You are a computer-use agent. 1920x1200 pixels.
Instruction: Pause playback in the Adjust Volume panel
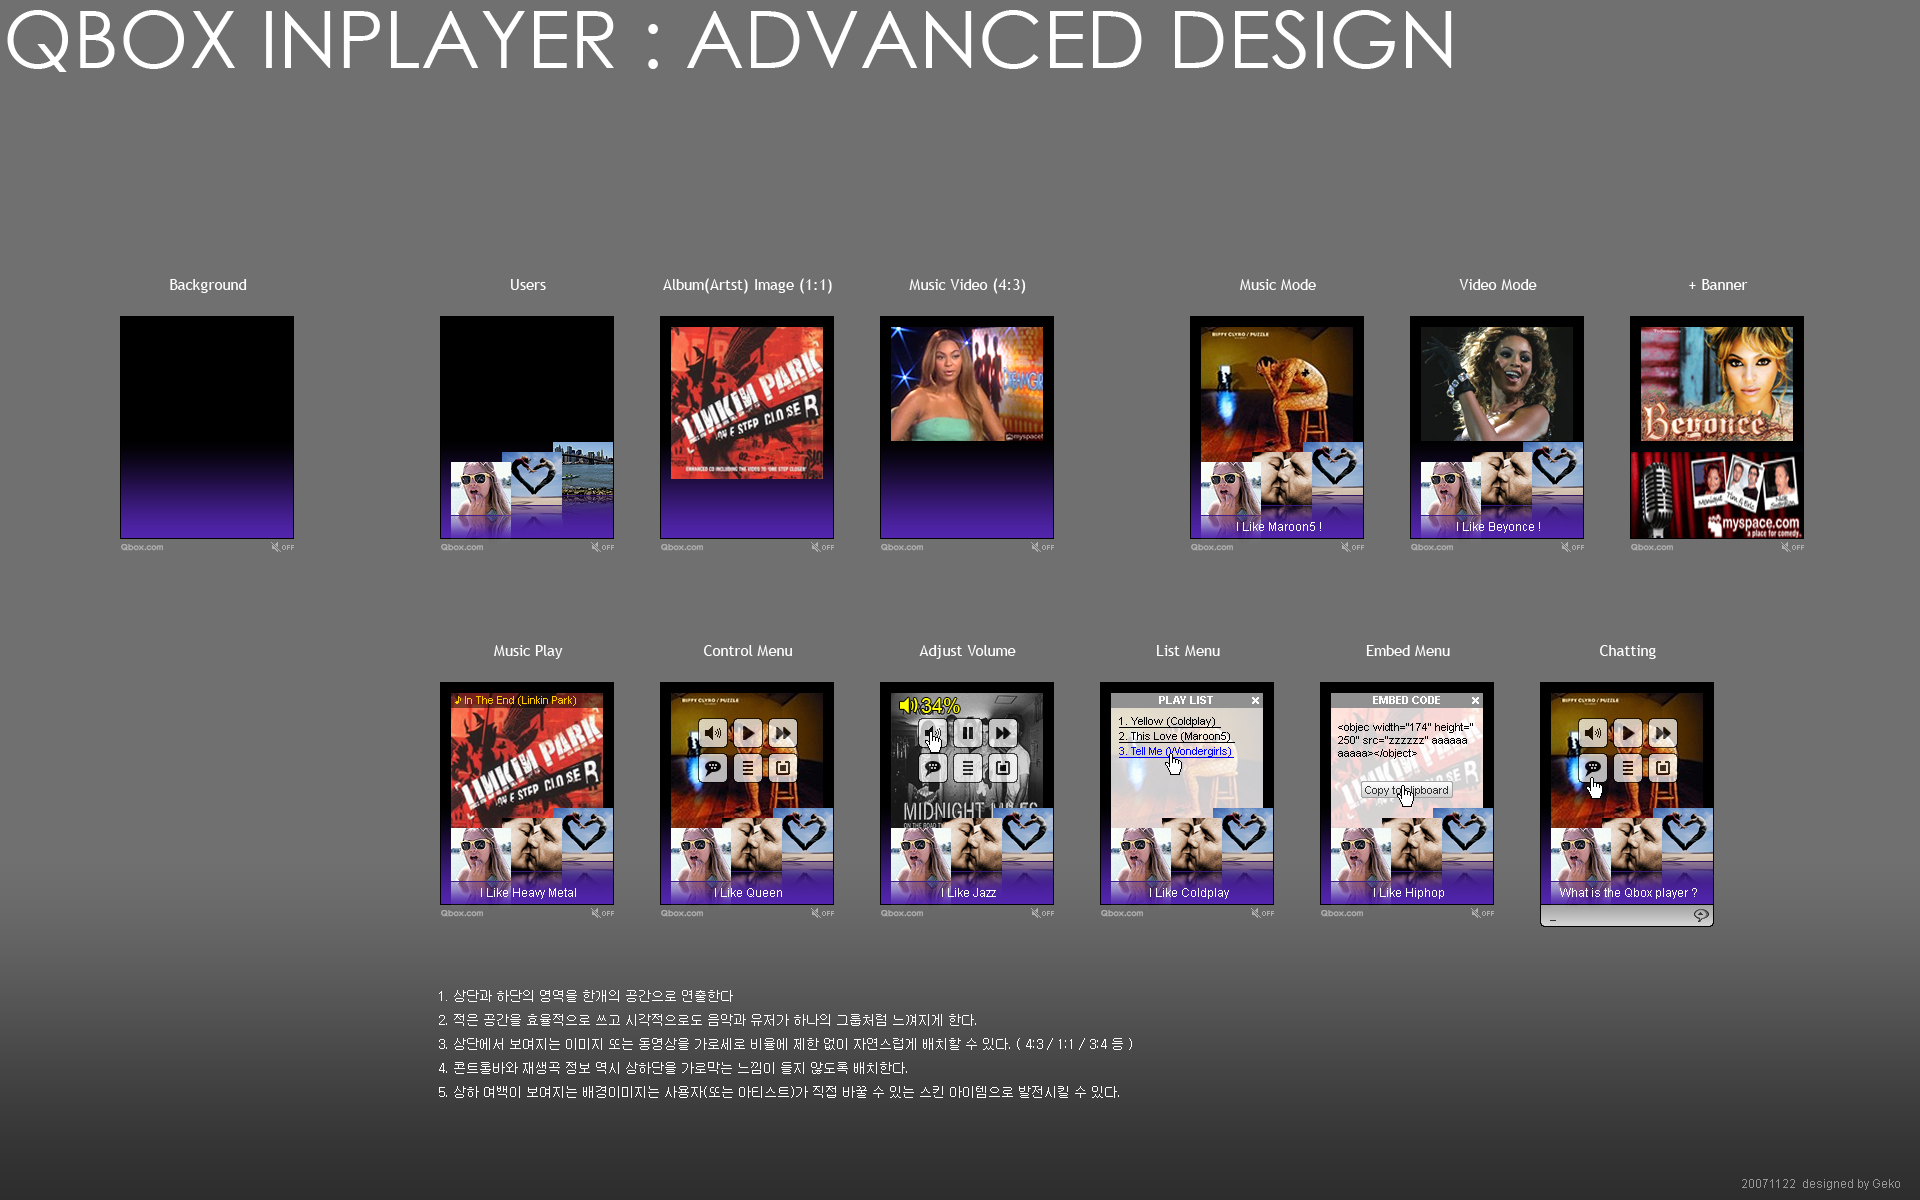pyautogui.click(x=968, y=733)
